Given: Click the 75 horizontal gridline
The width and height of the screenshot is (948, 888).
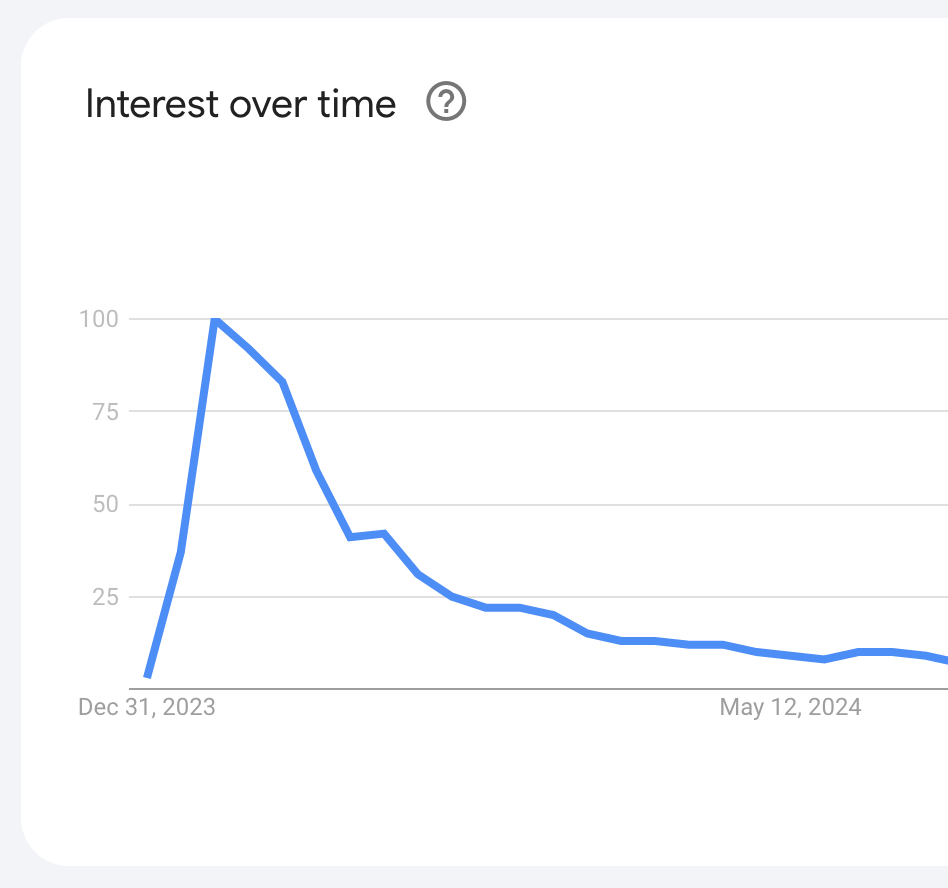Looking at the screenshot, I should tap(600, 411).
